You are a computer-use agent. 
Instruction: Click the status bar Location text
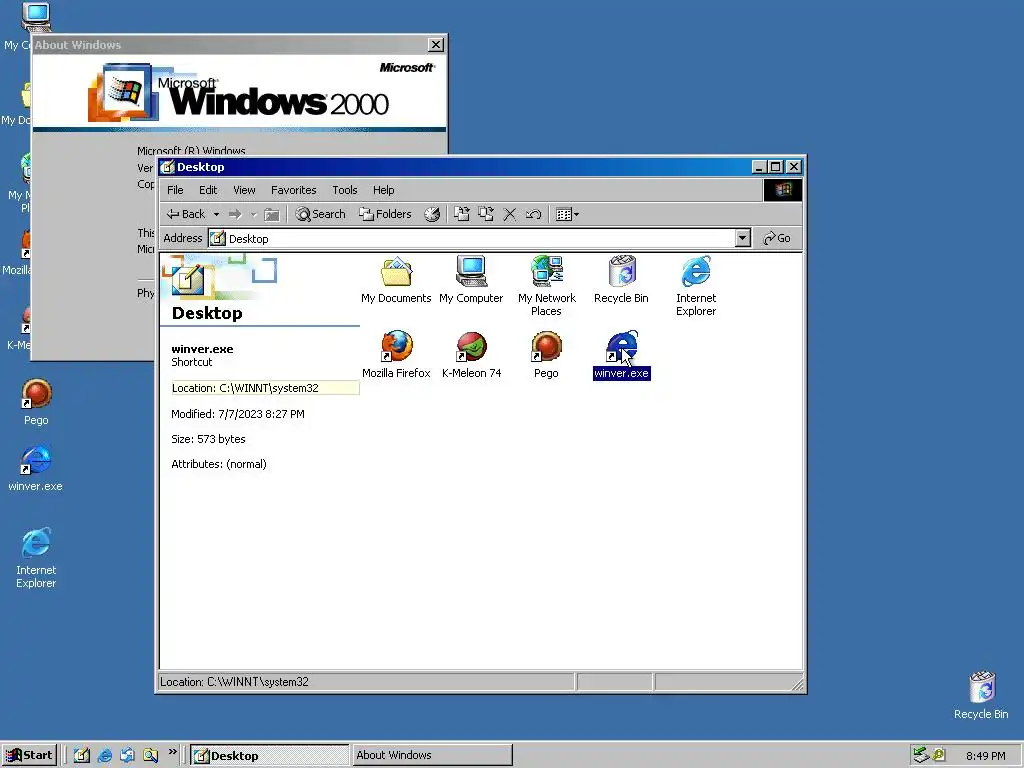(234, 682)
